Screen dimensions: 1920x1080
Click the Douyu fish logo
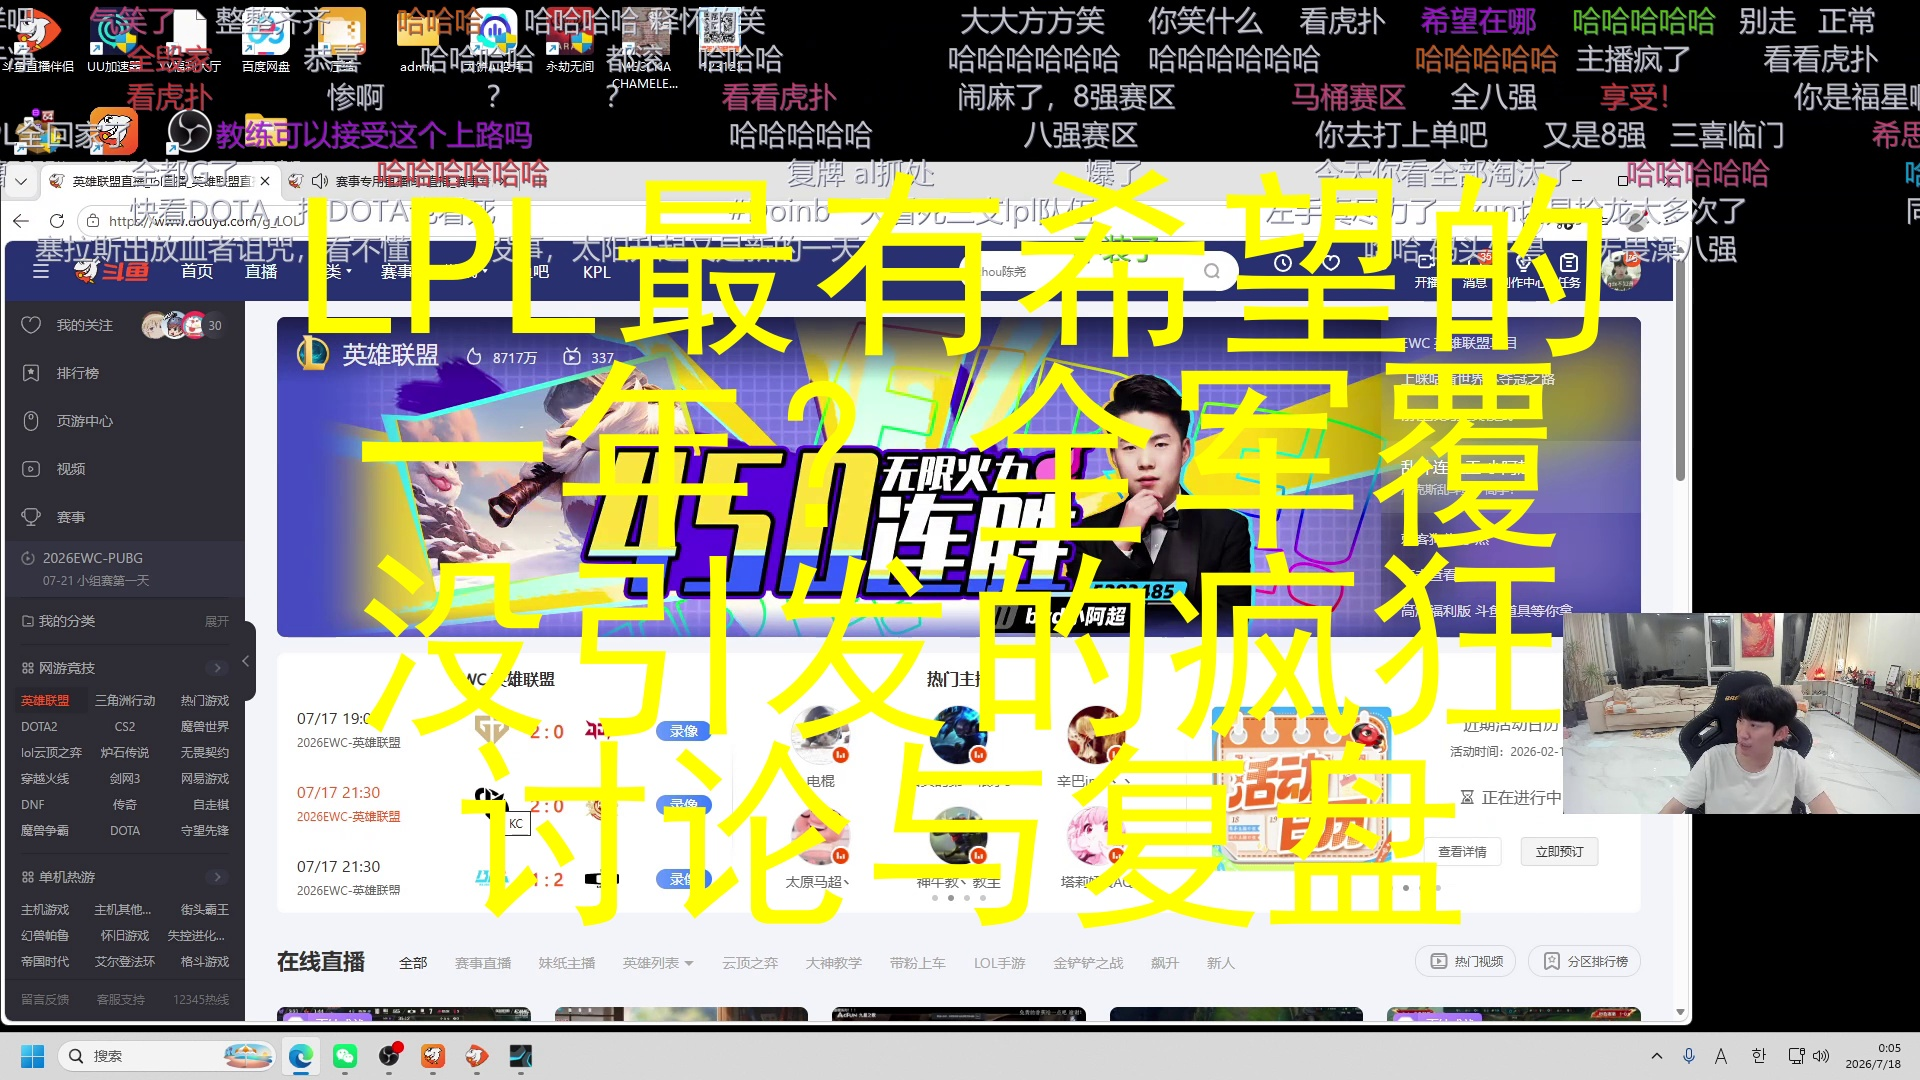112,271
